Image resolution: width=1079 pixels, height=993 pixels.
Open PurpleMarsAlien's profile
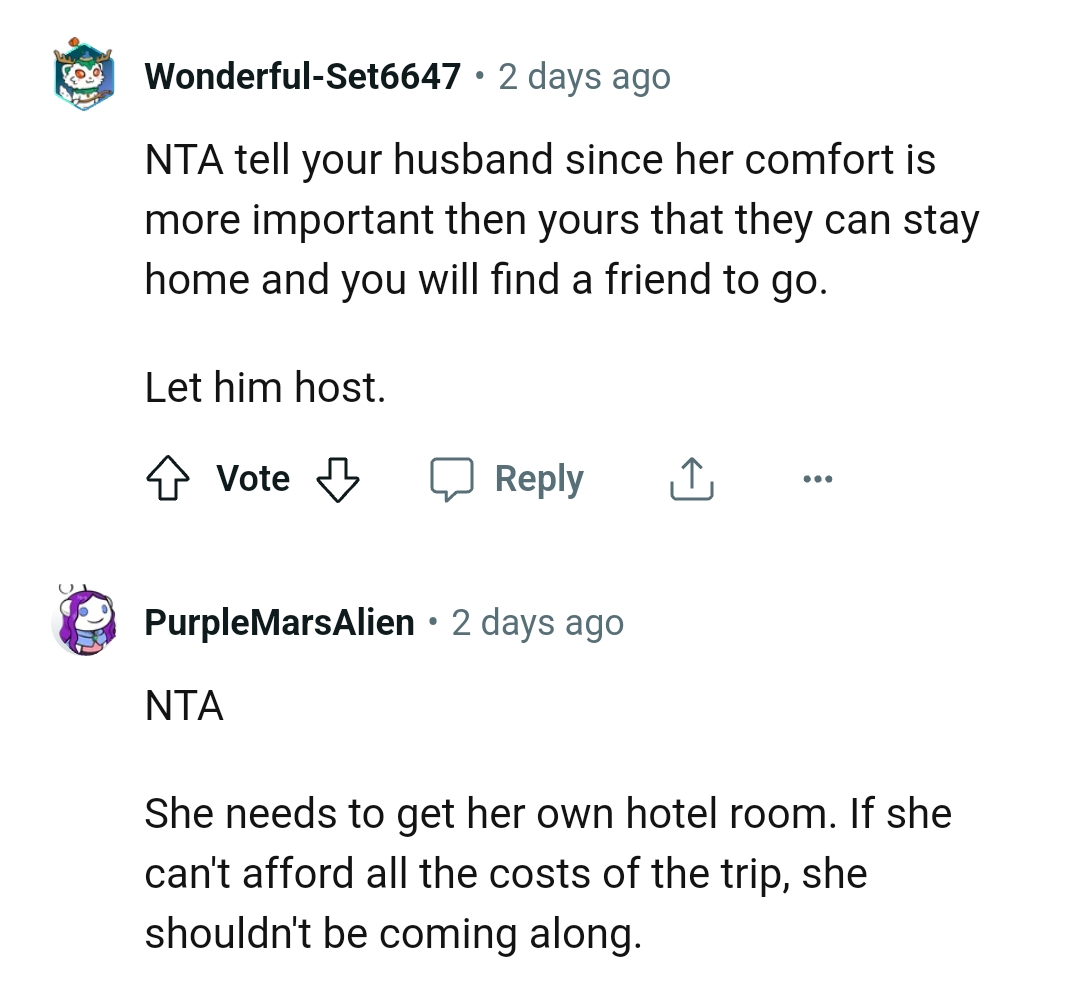coord(279,621)
